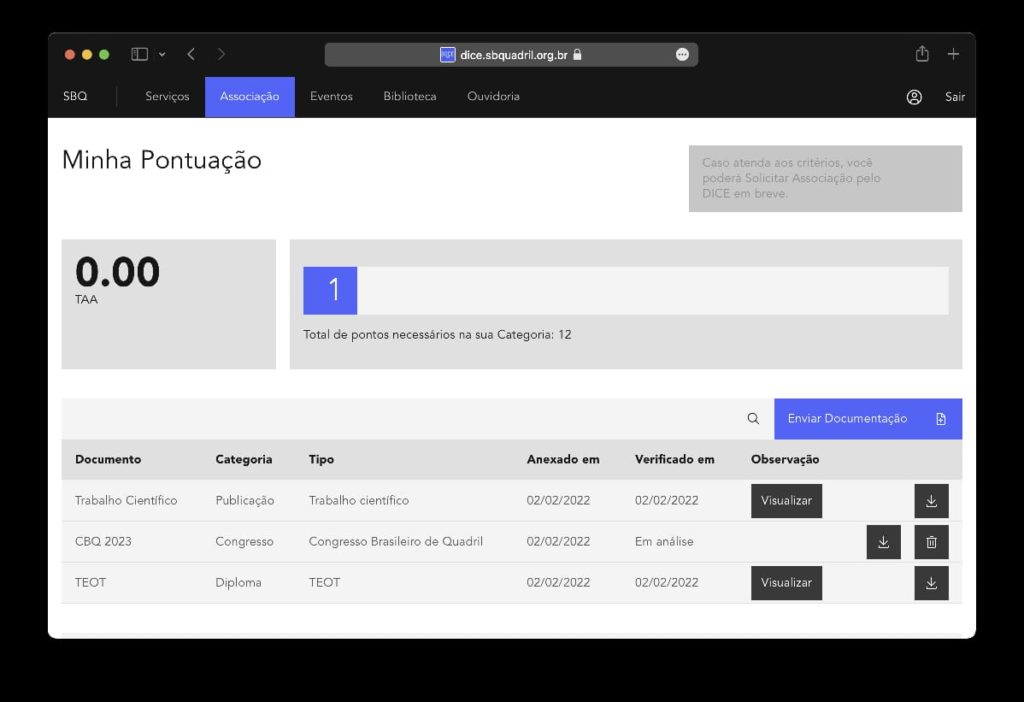Click the Minha Pontuação heading
Image resolution: width=1024 pixels, height=702 pixels.
point(161,161)
